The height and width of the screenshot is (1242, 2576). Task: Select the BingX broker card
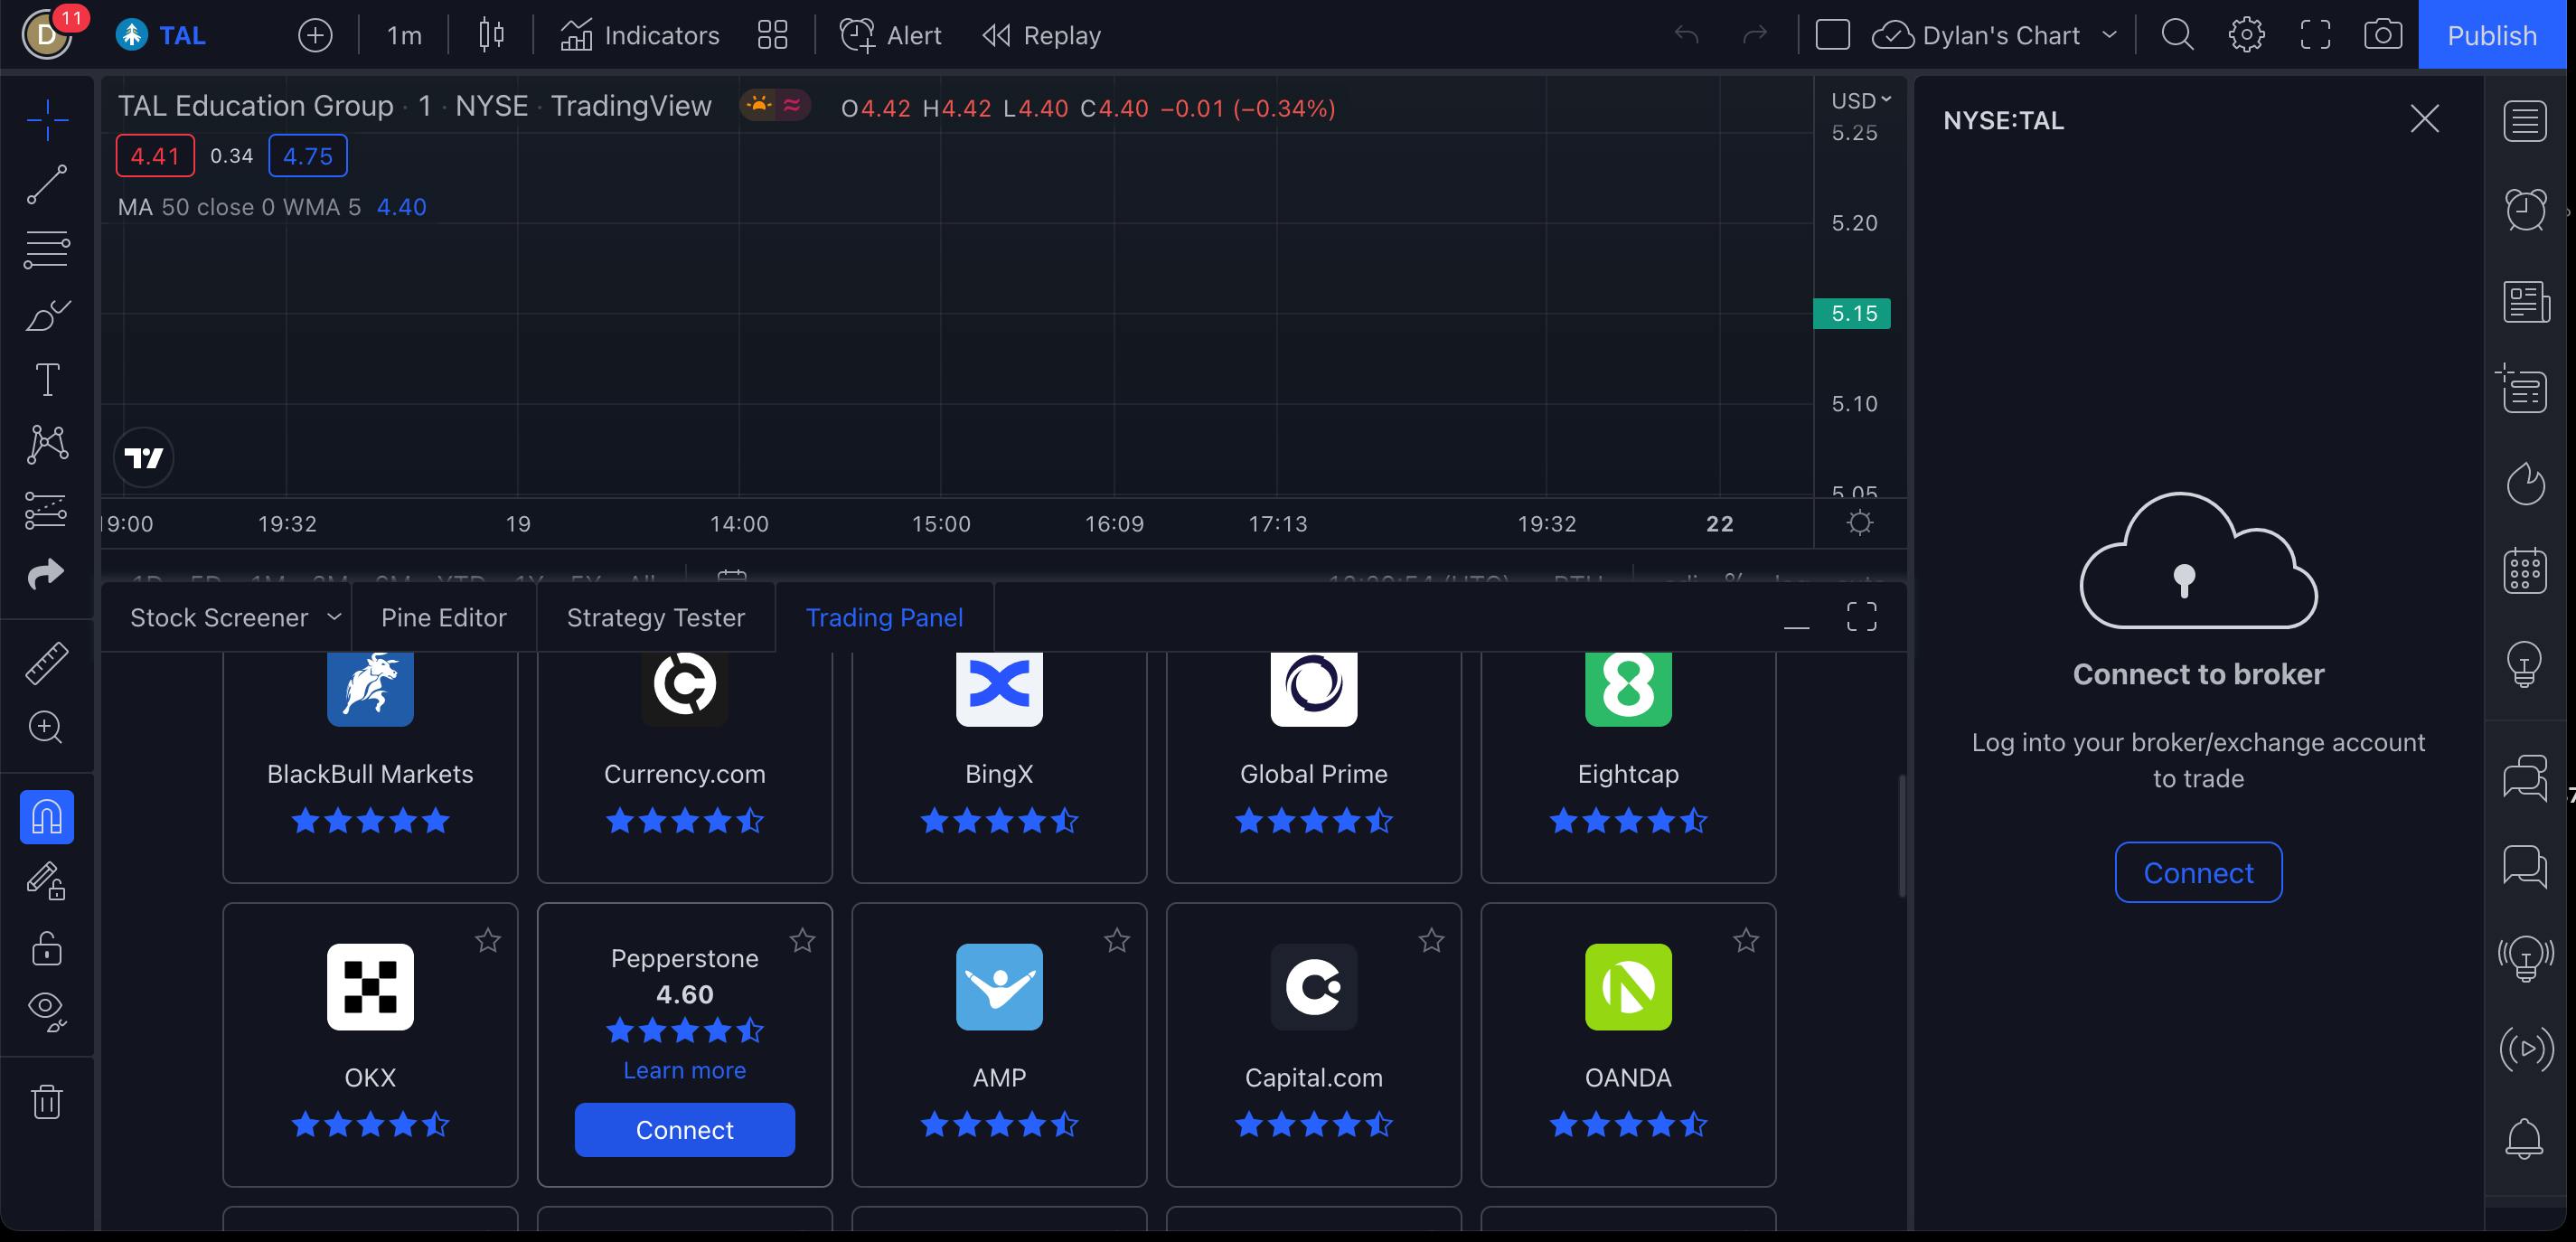[x=999, y=767]
